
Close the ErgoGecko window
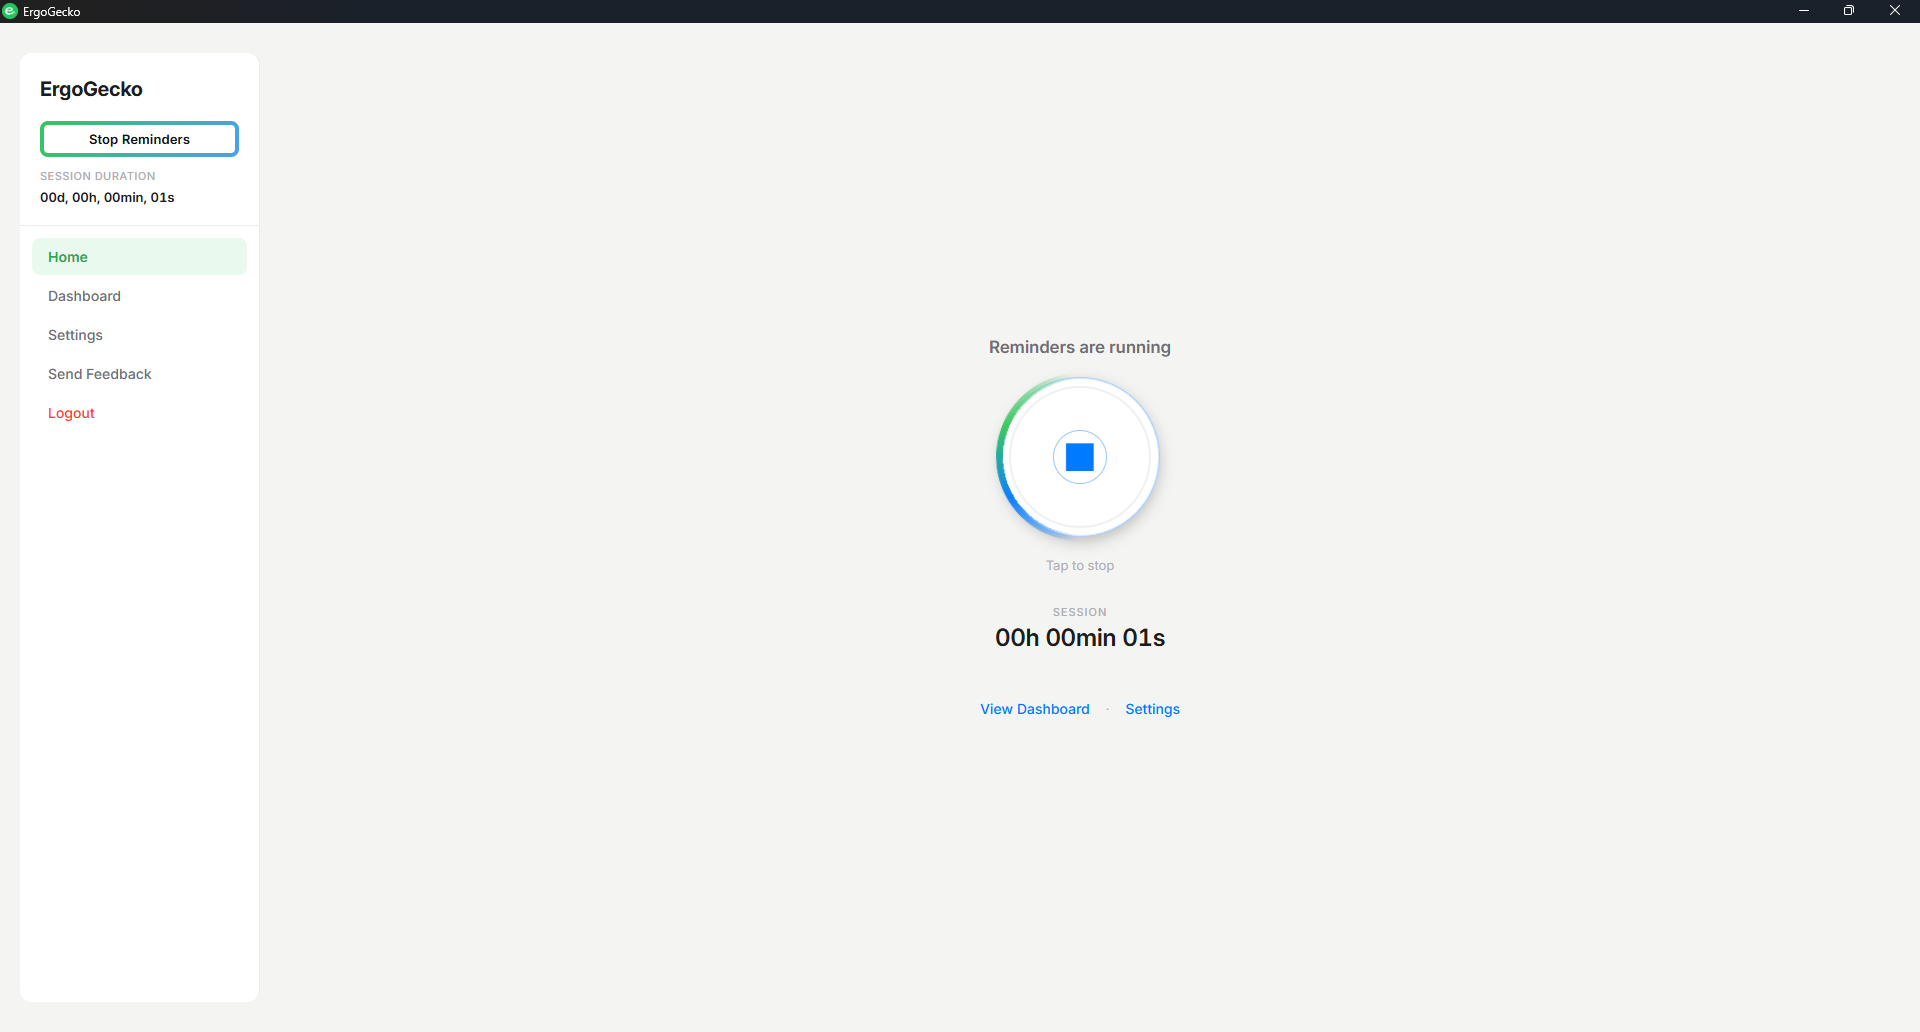coord(1894,11)
